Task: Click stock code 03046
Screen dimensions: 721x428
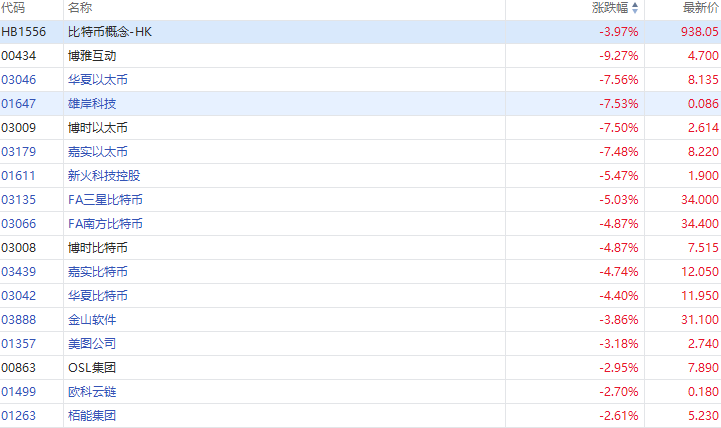Action: pyautogui.click(x=18, y=80)
